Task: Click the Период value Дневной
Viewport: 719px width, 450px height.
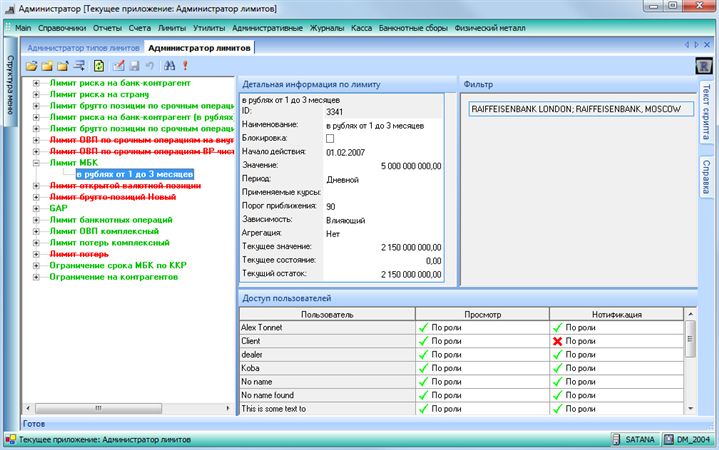Action: point(342,180)
